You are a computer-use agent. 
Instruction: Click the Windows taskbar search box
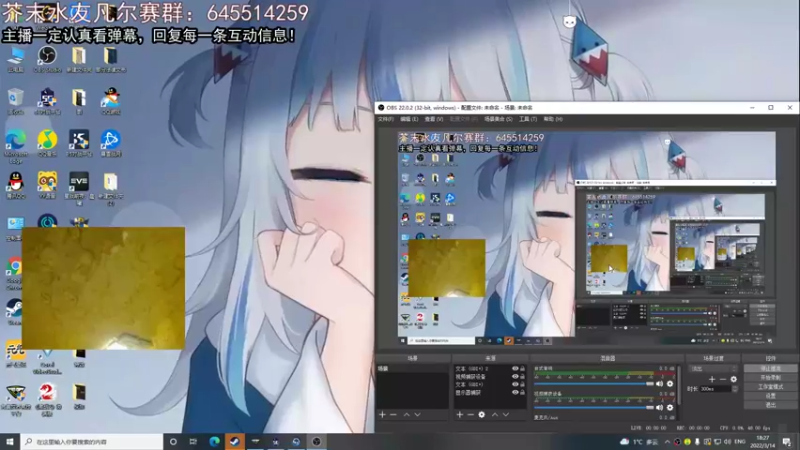click(x=92, y=442)
